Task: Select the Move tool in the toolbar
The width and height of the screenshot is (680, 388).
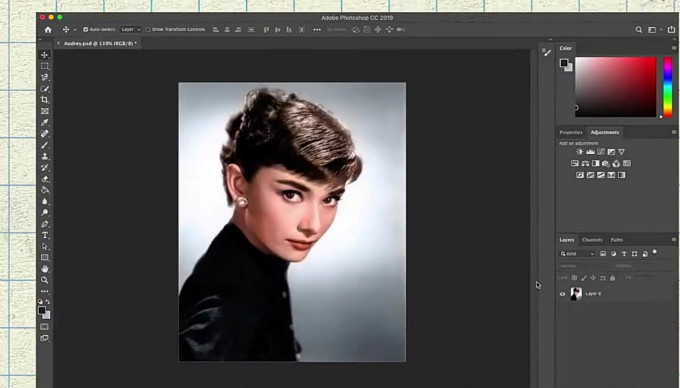Action: pyautogui.click(x=45, y=55)
